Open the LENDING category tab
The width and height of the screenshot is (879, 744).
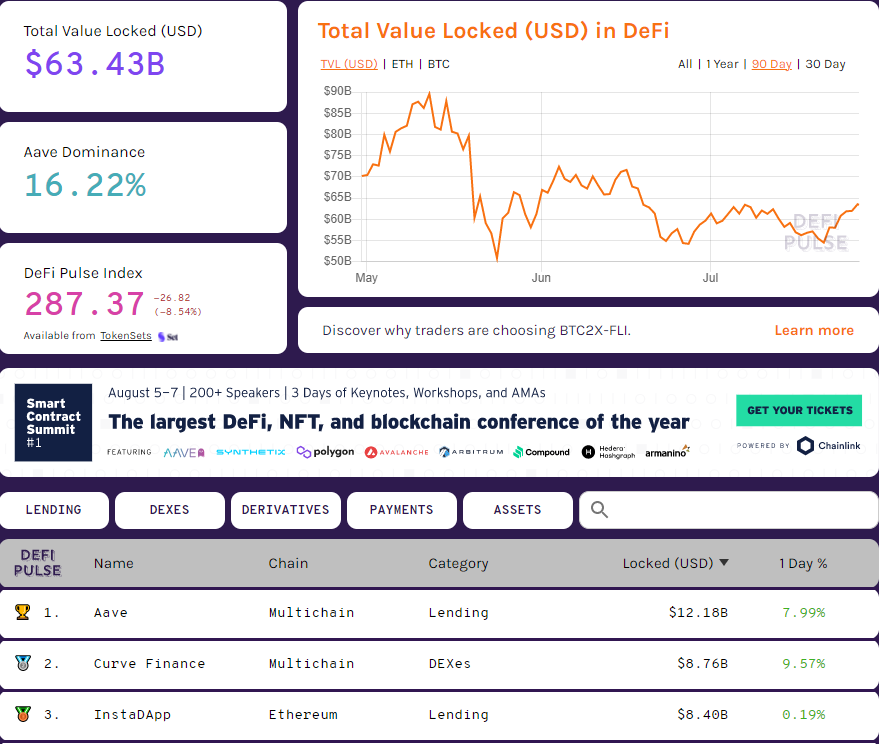pyautogui.click(x=54, y=510)
